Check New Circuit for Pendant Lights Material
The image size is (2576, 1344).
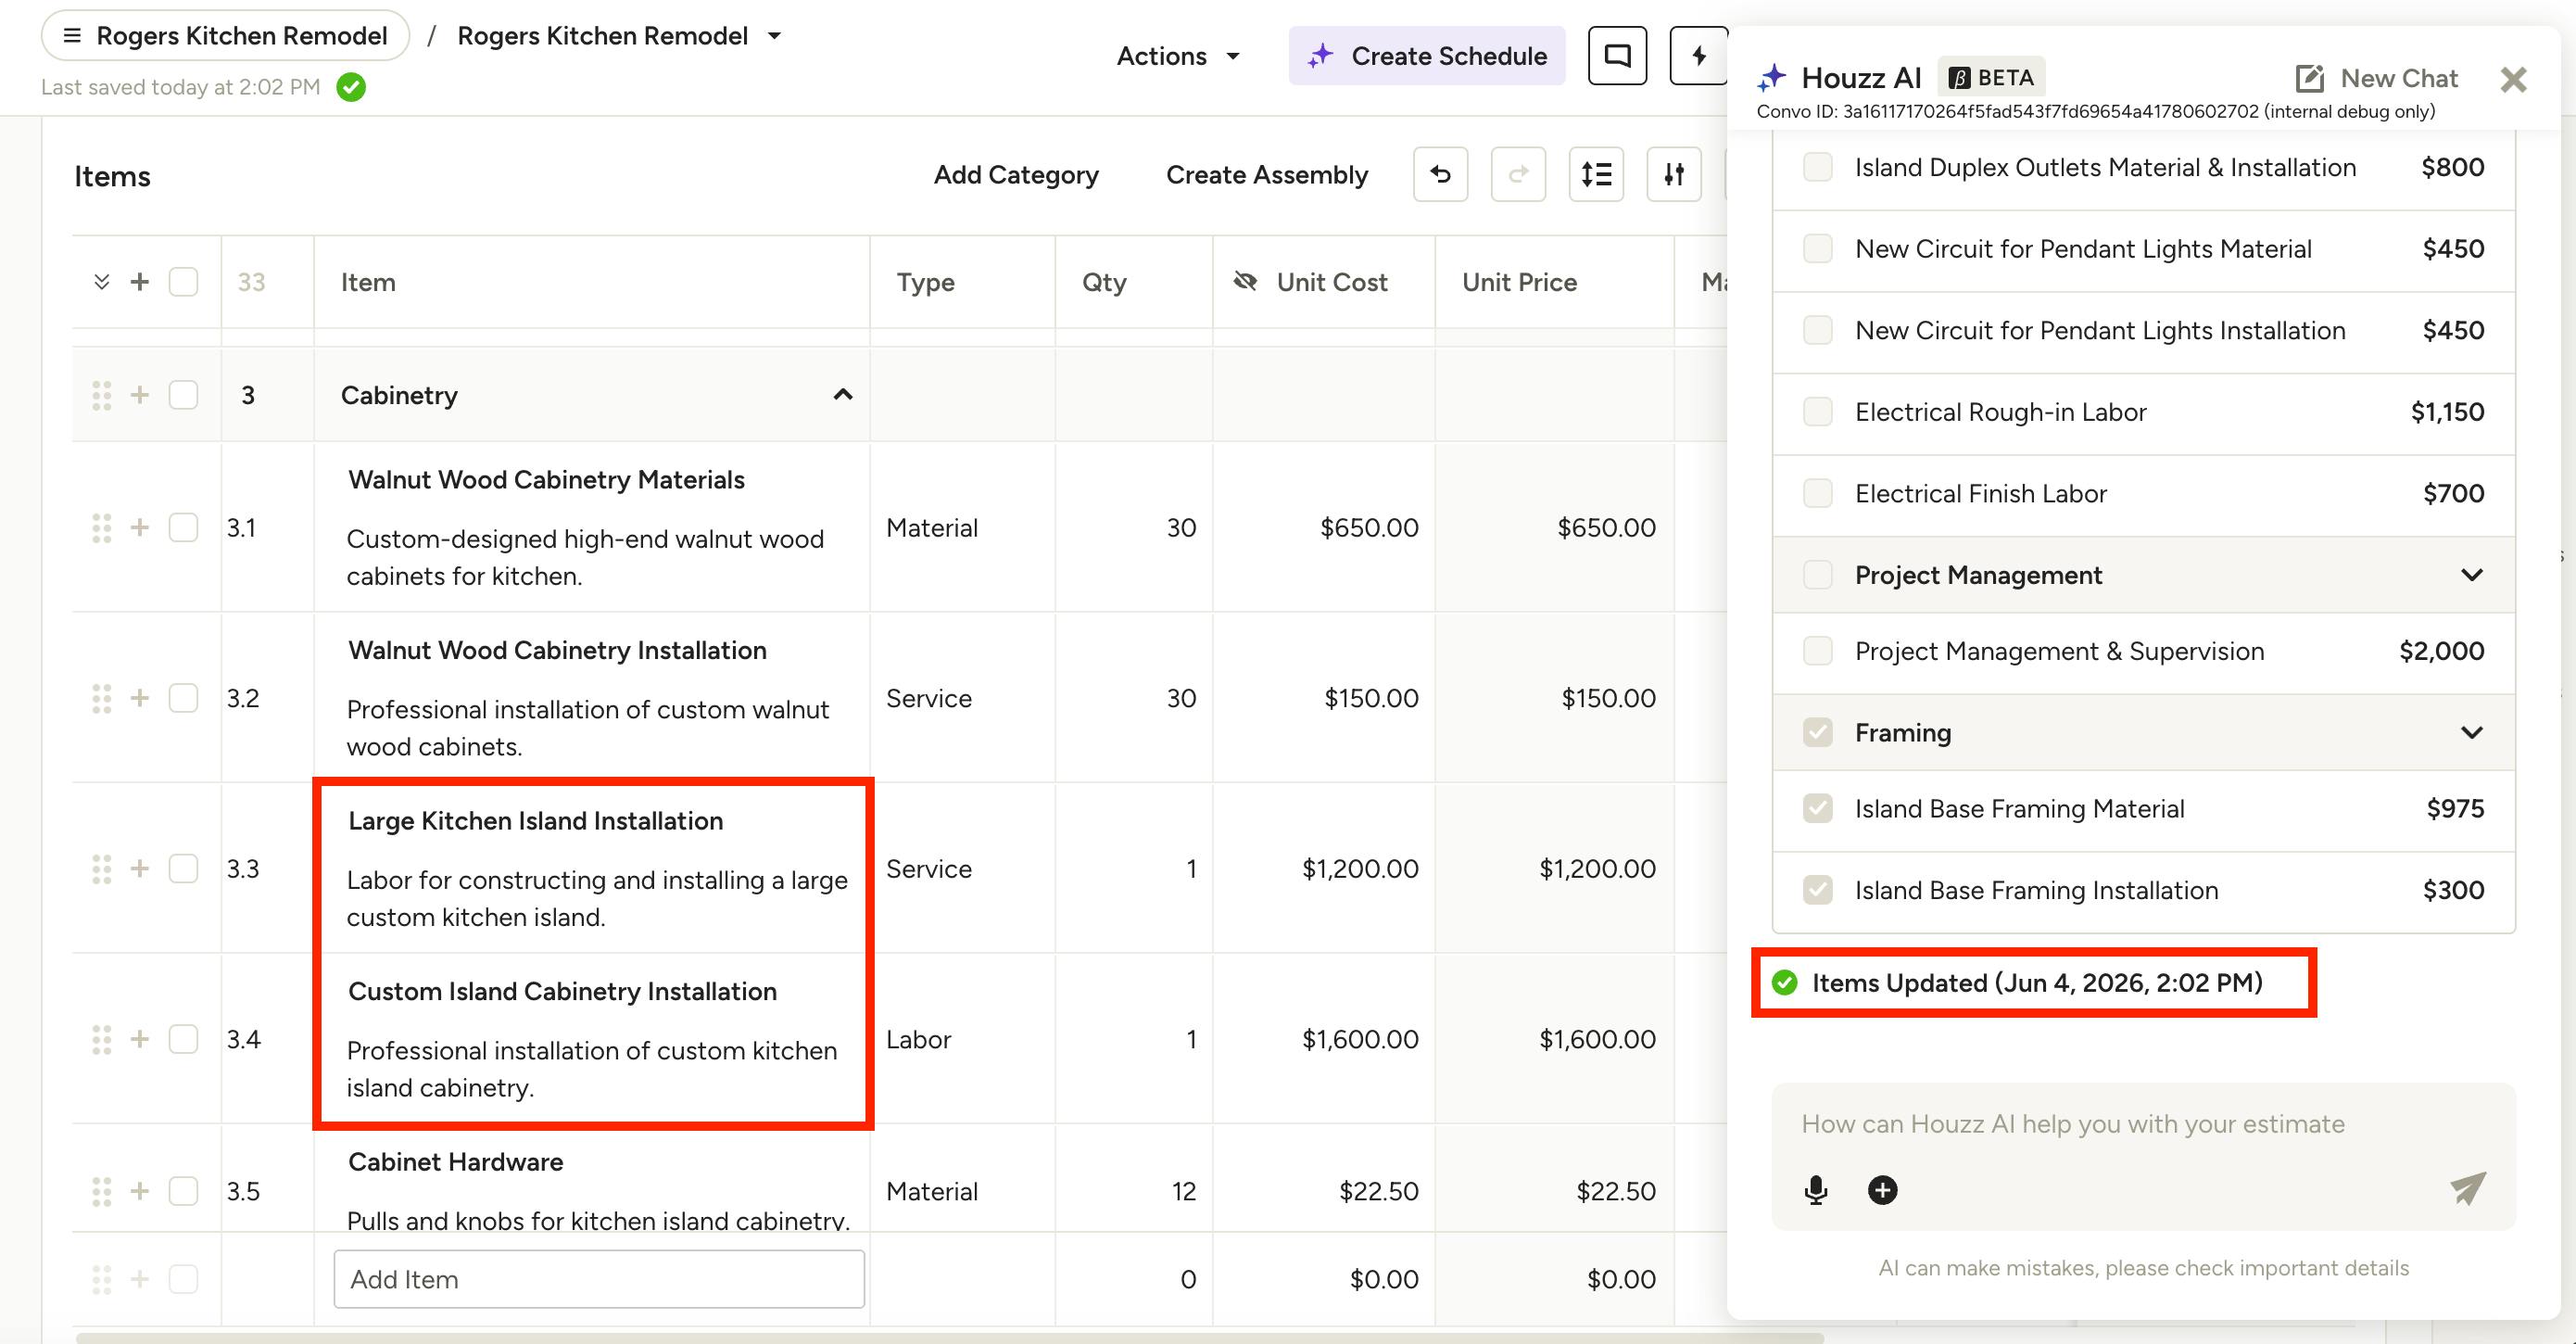click(1817, 249)
